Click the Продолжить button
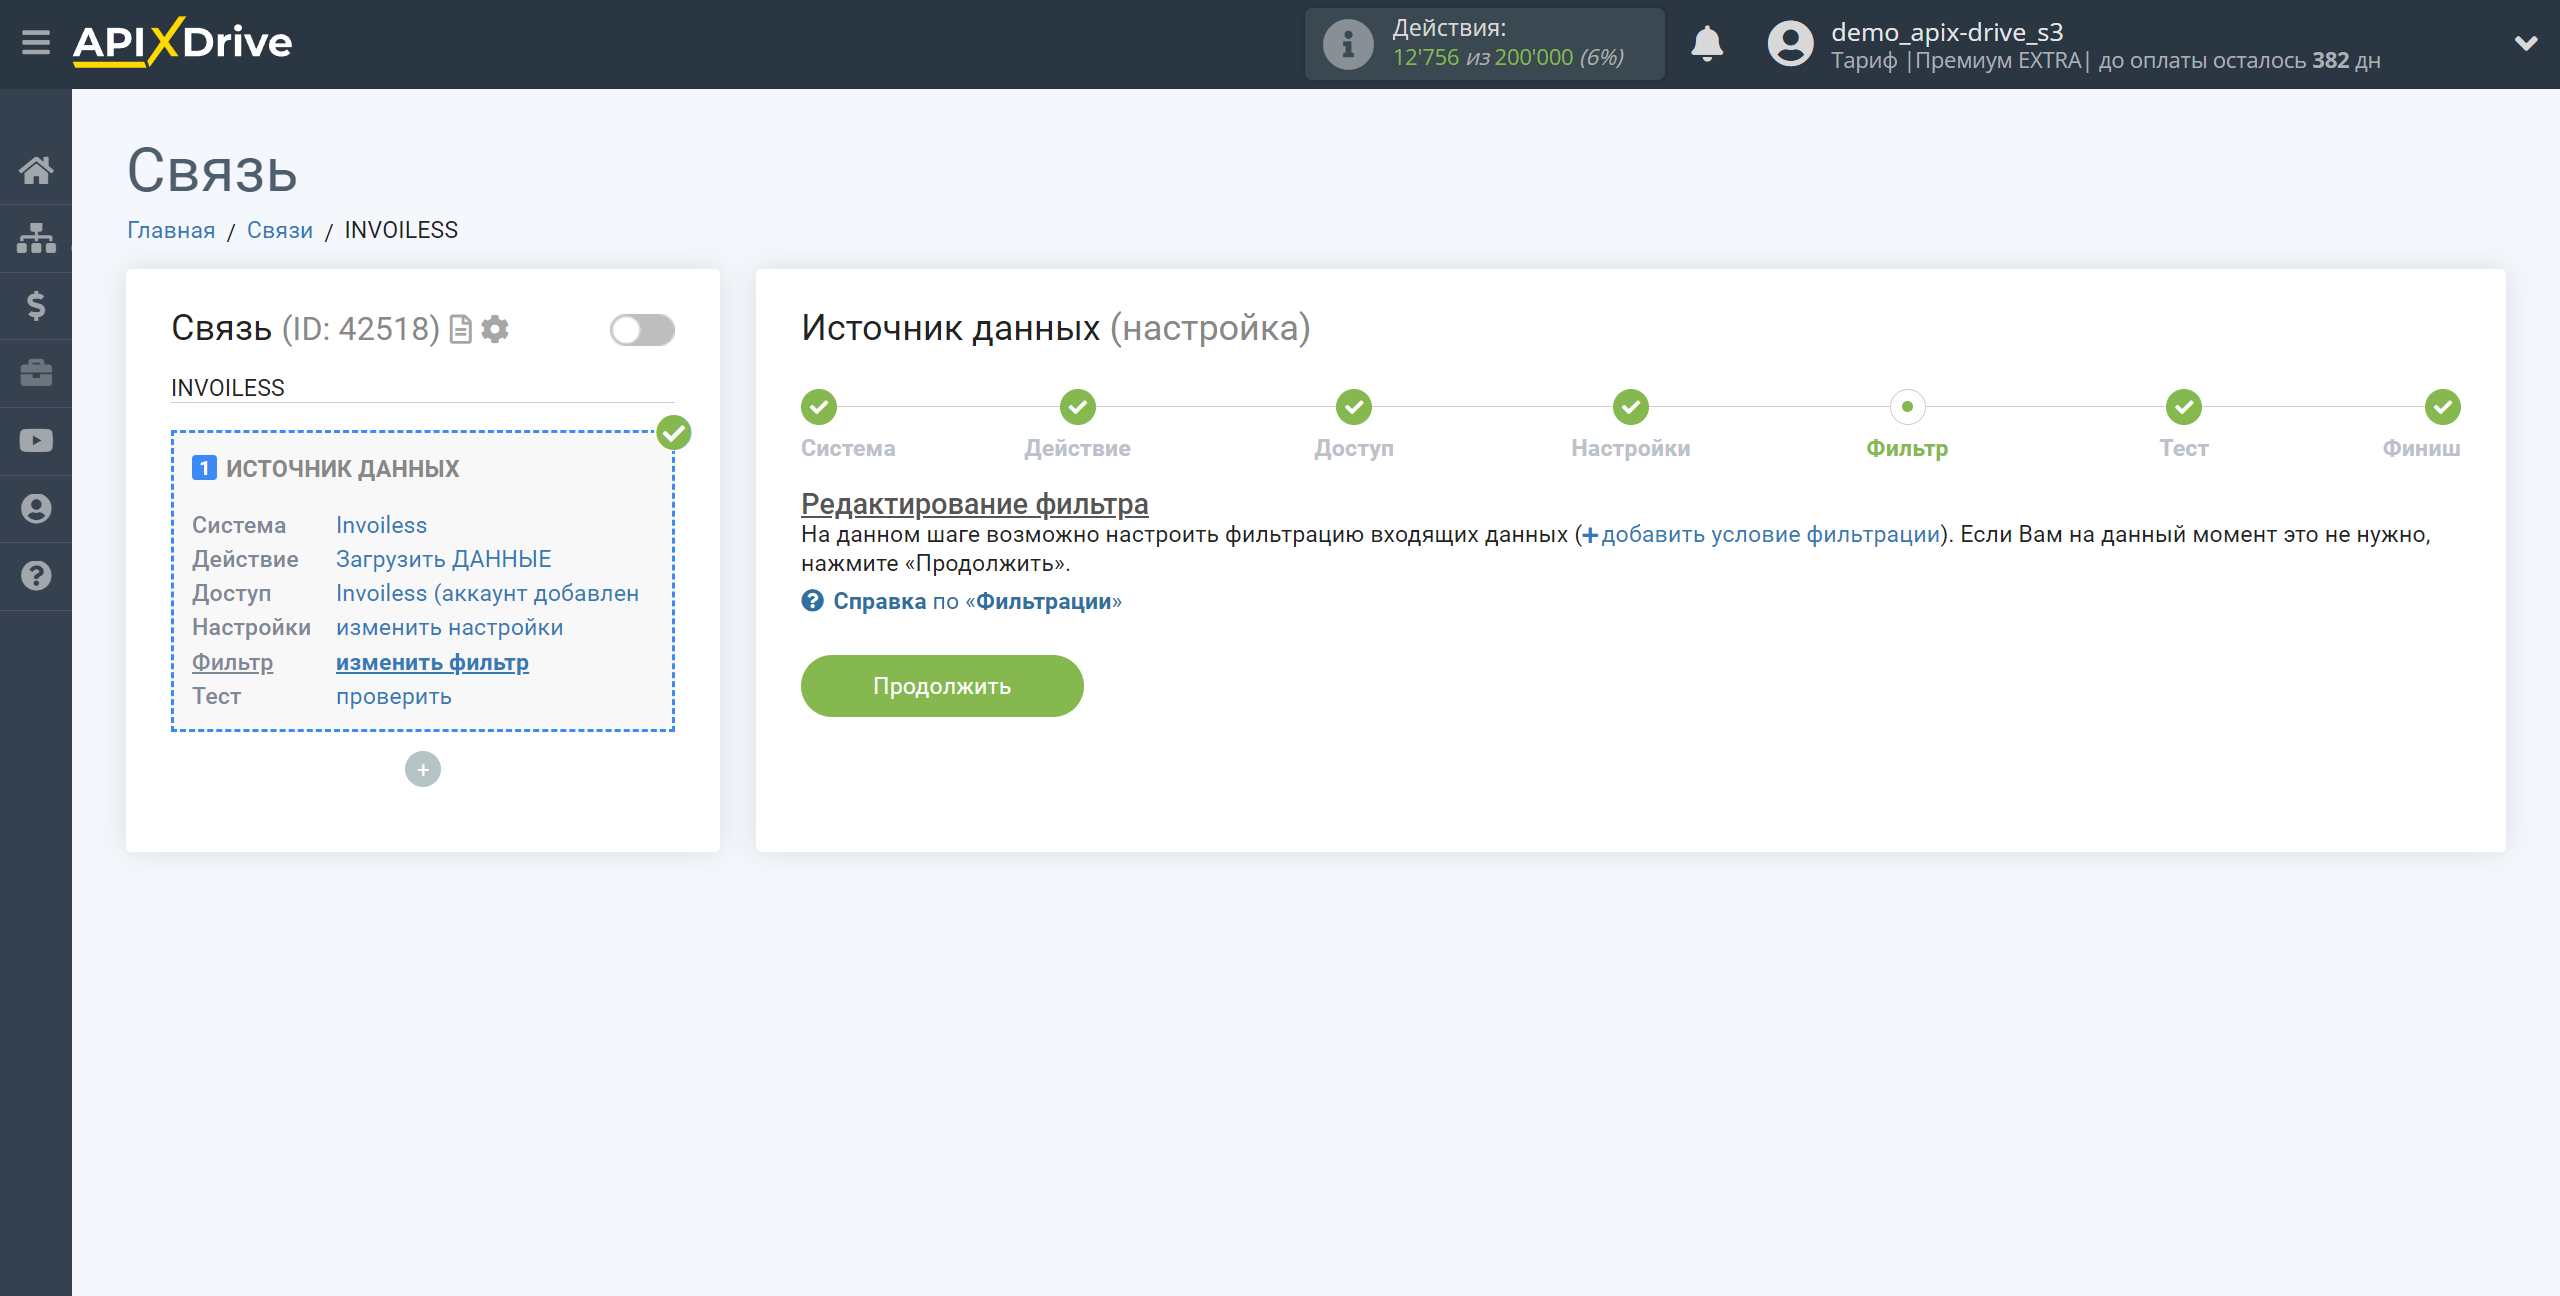Screen dimensions: 2560x1296 tap(942, 683)
